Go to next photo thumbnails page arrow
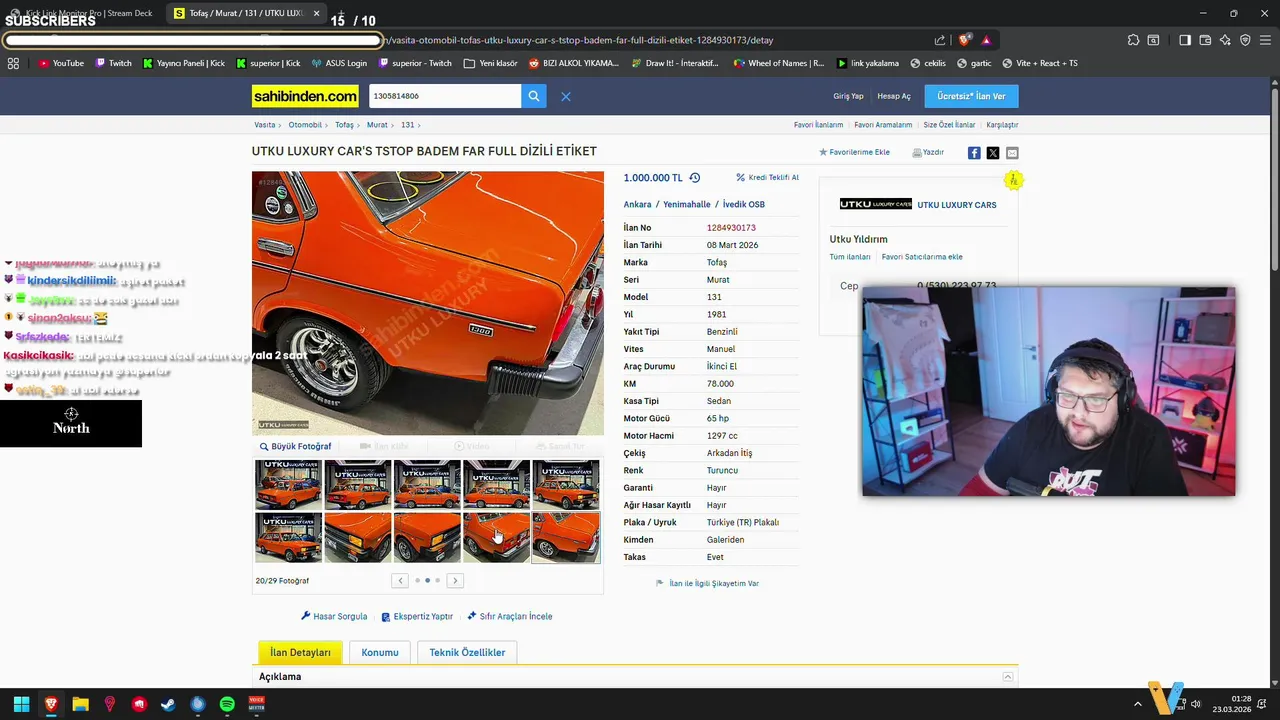 coord(455,580)
